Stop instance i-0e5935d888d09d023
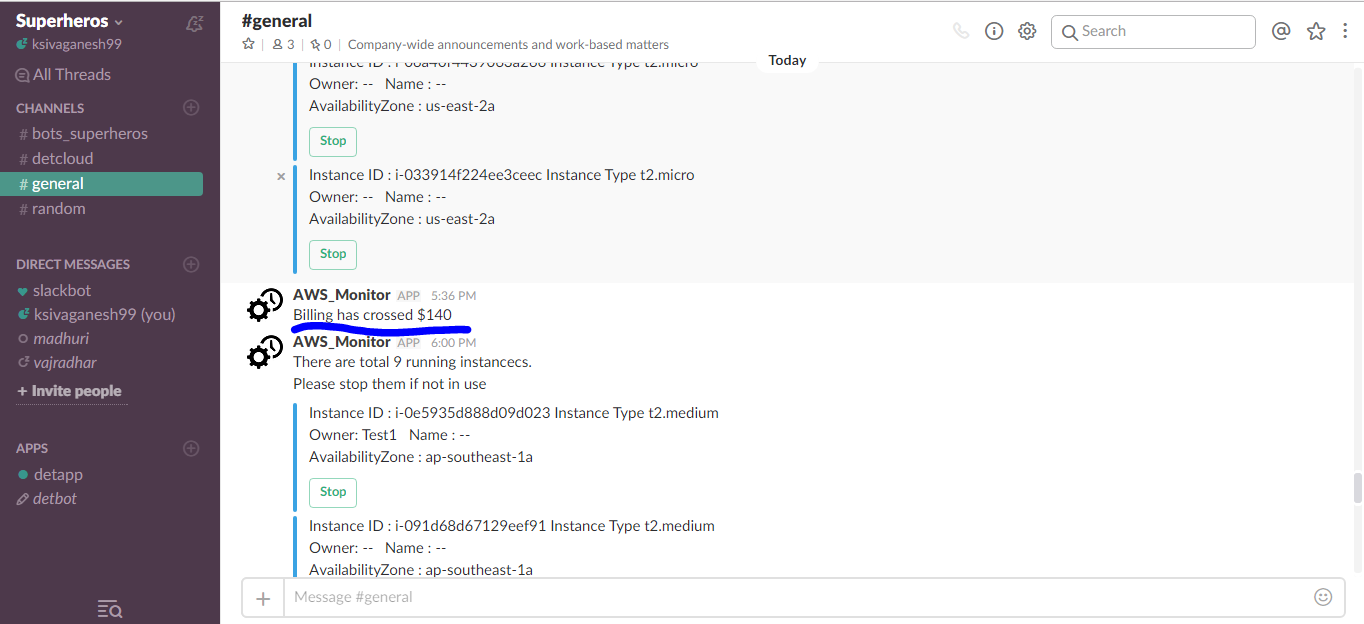 [x=333, y=492]
